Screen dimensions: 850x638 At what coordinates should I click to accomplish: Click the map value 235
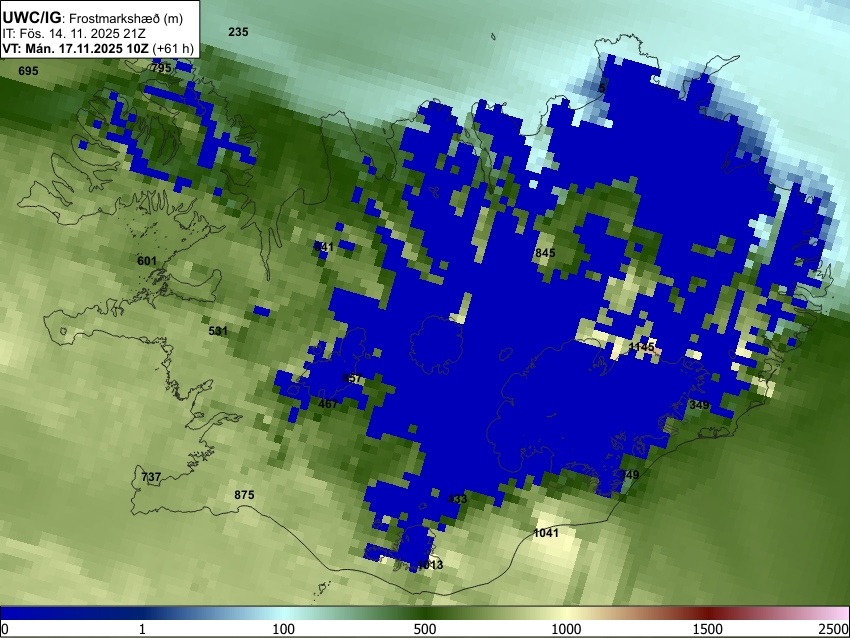point(238,32)
